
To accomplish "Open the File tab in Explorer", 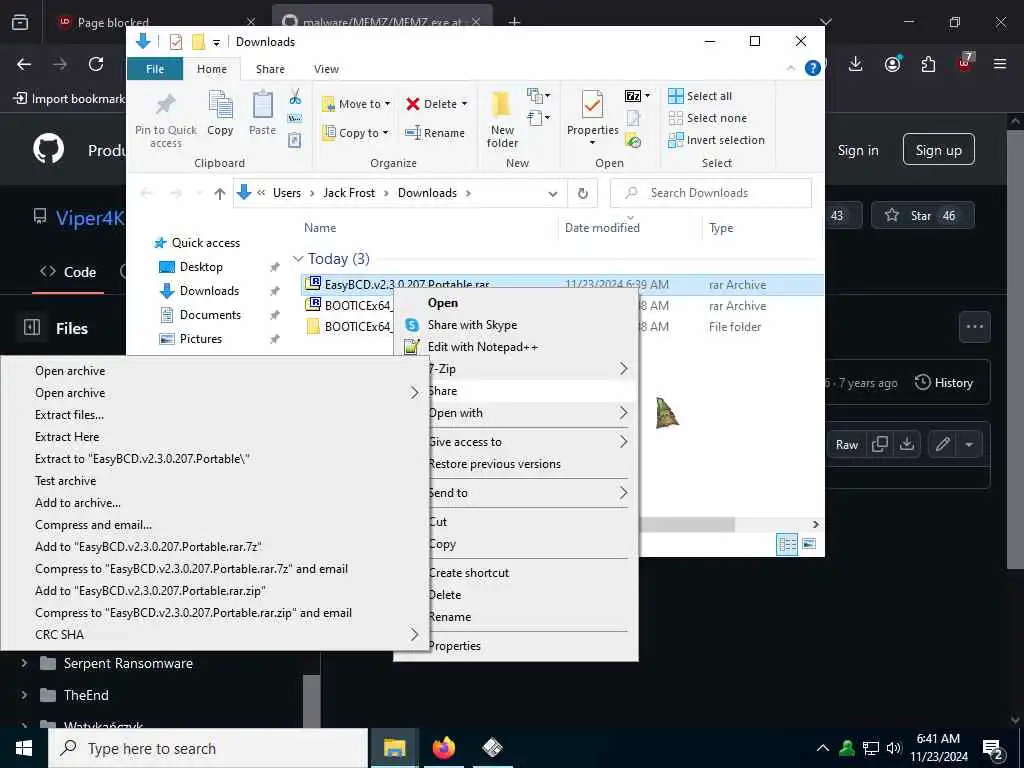I will [x=155, y=69].
